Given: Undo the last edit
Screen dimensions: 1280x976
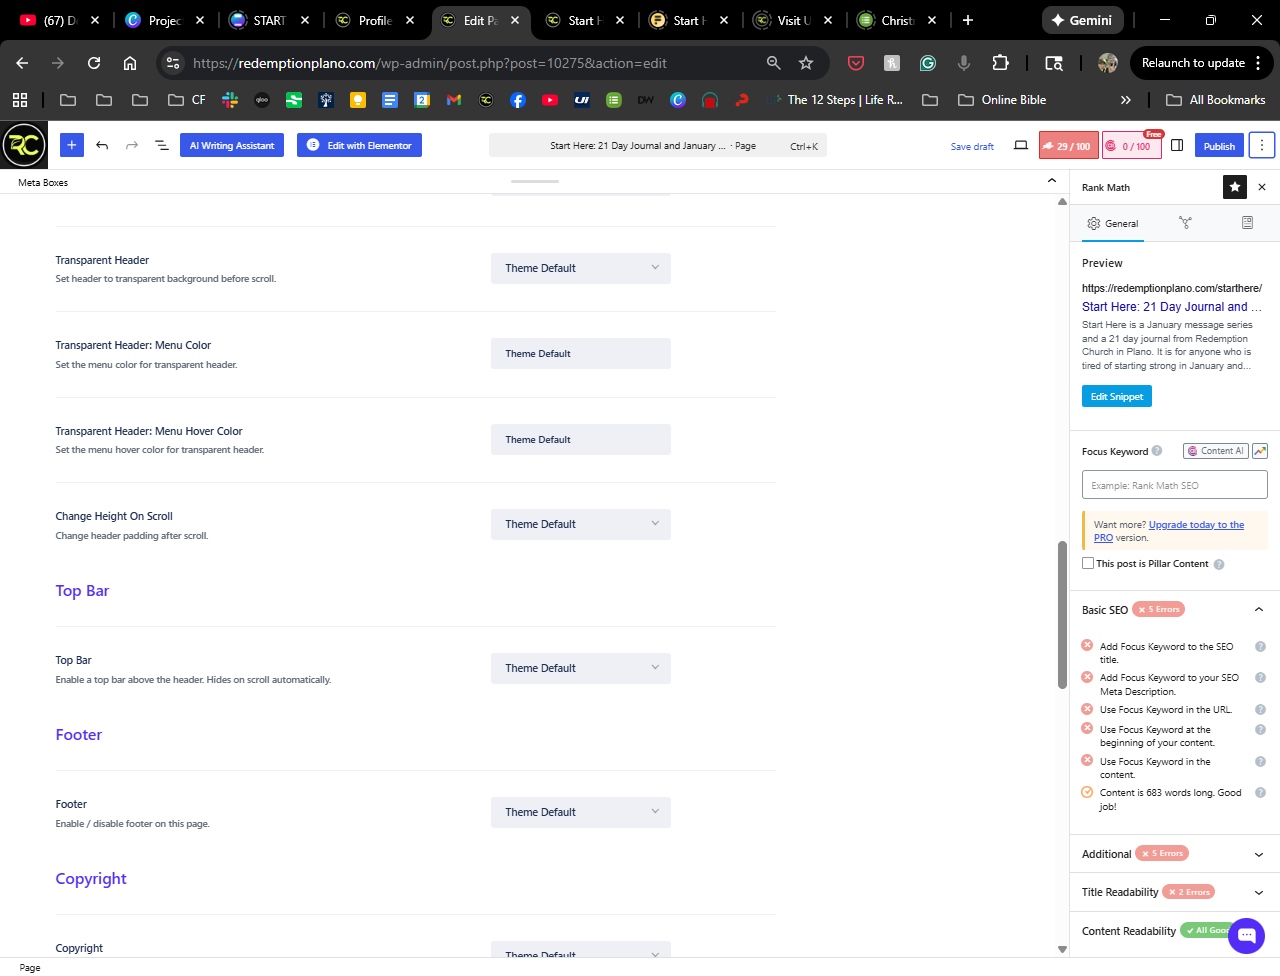Looking at the screenshot, I should point(102,145).
